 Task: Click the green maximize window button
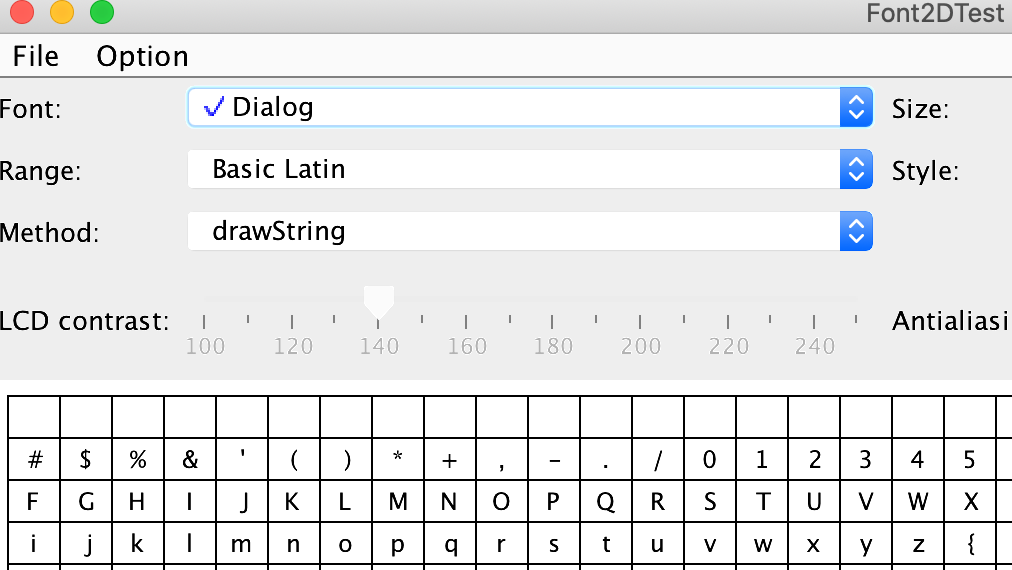click(102, 13)
